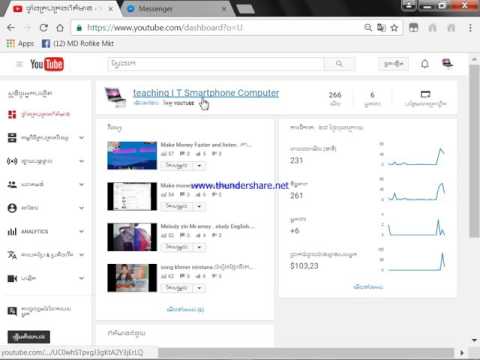Open the account avatar at top right
This screenshot has width=480, height=360.
tap(447, 63)
